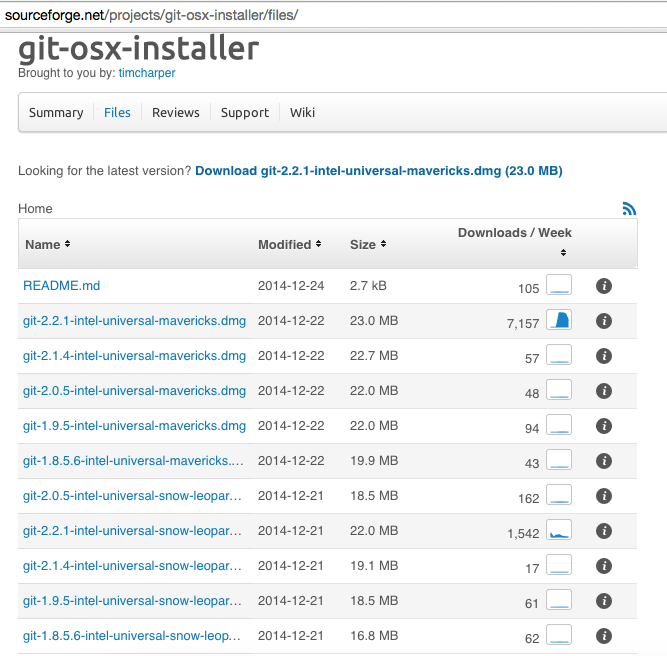Sort the table by Size
Screen dimensions: 667x656
[x=367, y=244]
